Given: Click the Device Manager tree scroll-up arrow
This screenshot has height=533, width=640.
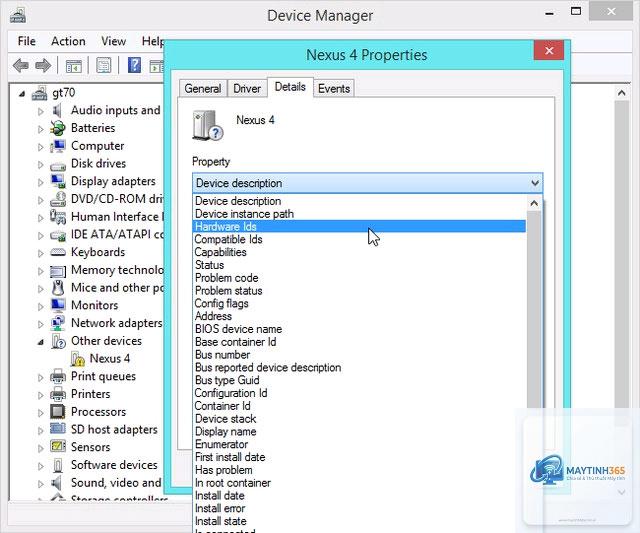Looking at the screenshot, I should (x=622, y=93).
